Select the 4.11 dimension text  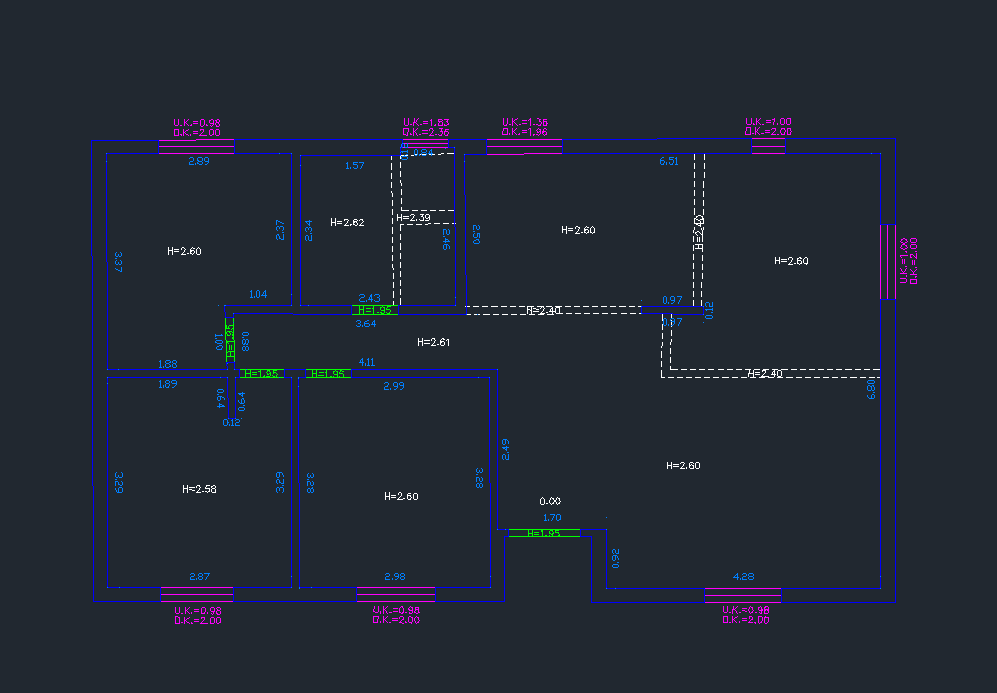367,362
